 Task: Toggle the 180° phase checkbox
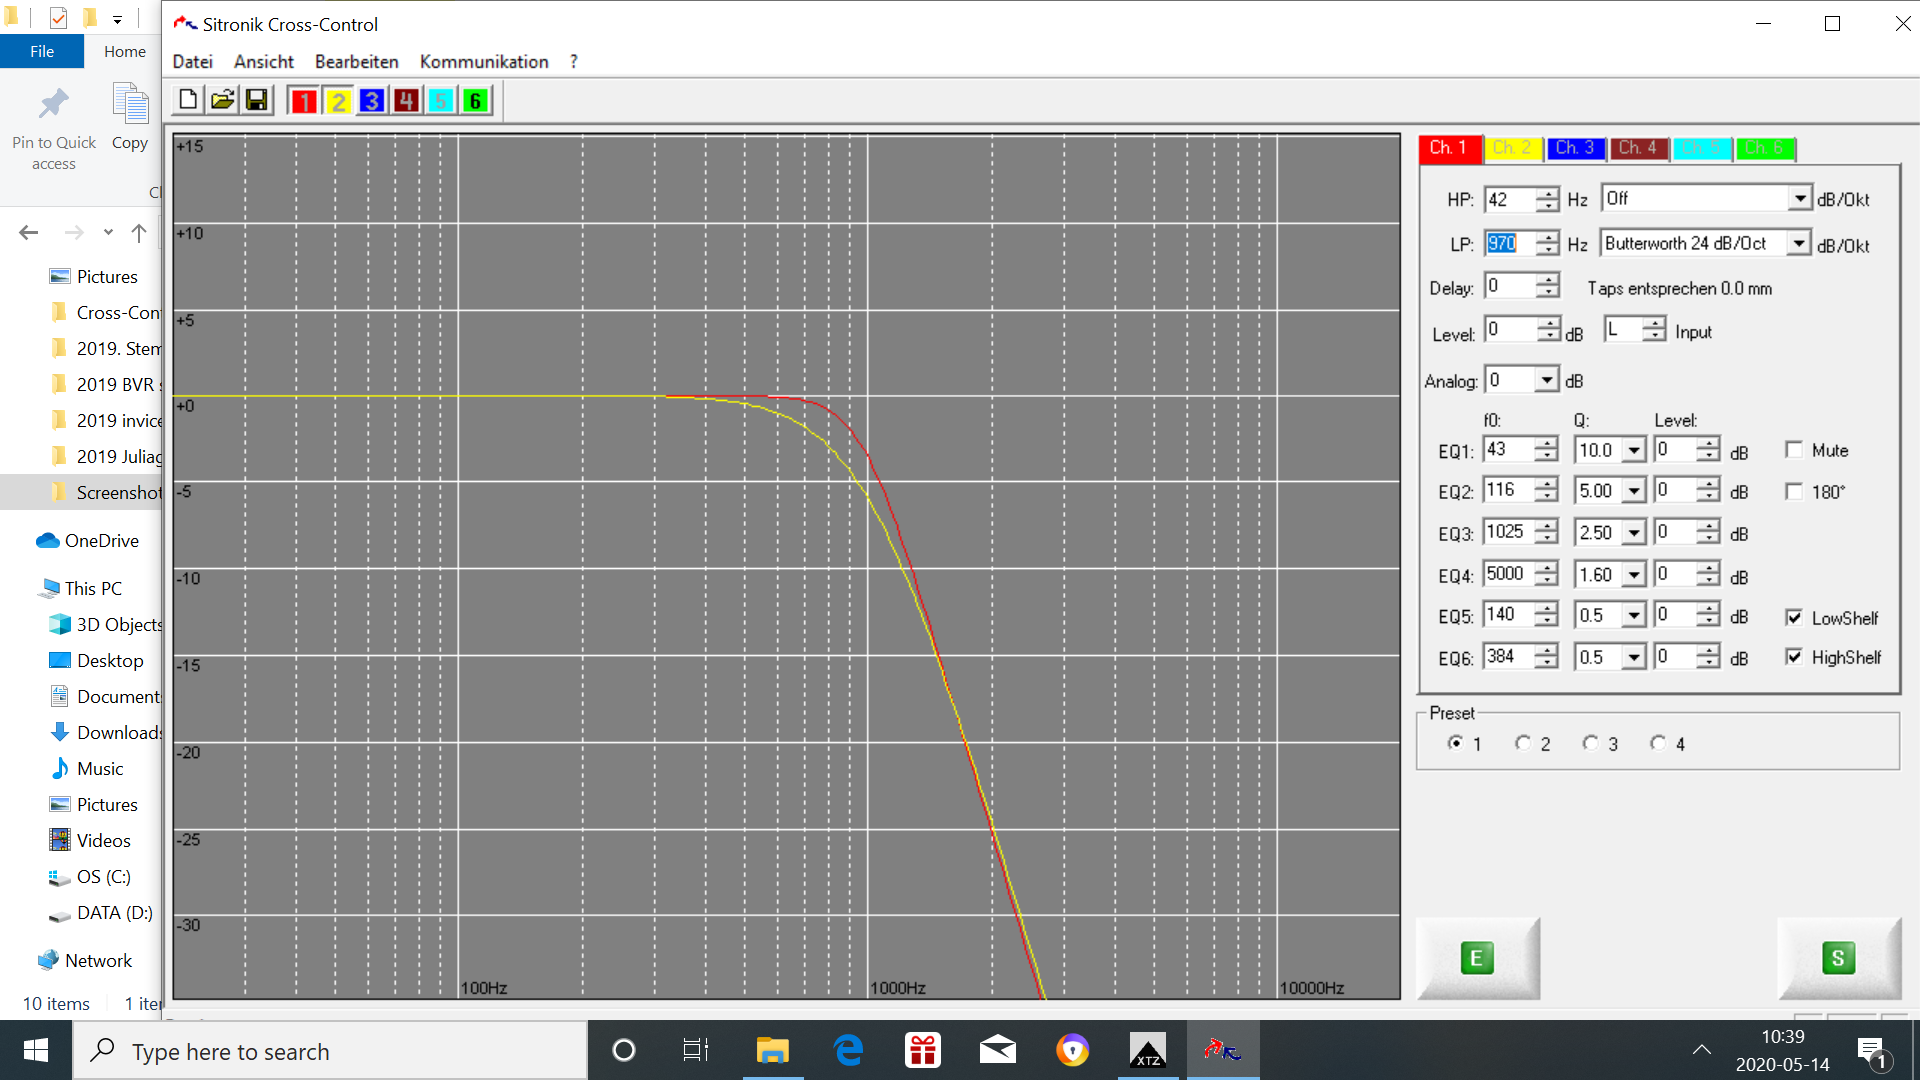point(1794,491)
